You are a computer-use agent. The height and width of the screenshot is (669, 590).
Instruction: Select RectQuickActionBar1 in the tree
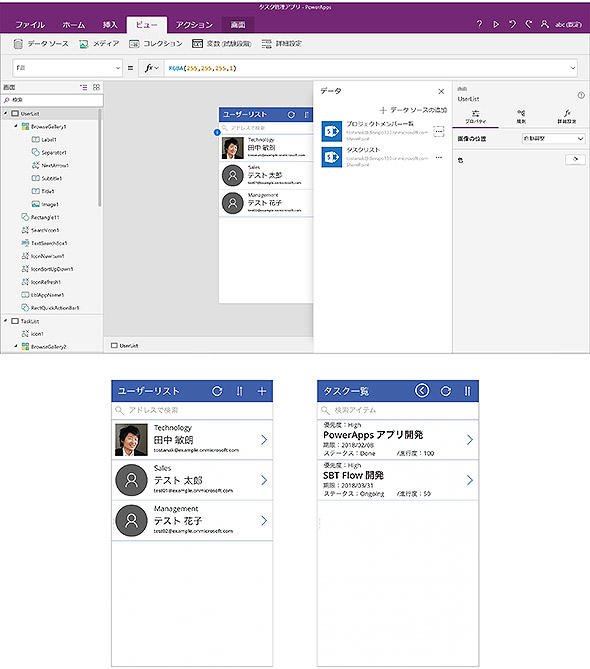tap(50, 308)
